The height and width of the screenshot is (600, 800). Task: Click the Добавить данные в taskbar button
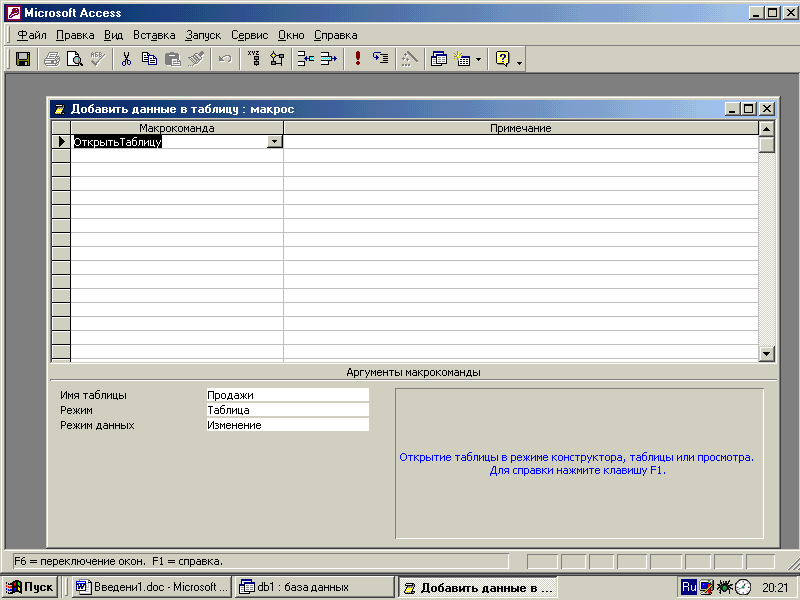tap(478, 587)
